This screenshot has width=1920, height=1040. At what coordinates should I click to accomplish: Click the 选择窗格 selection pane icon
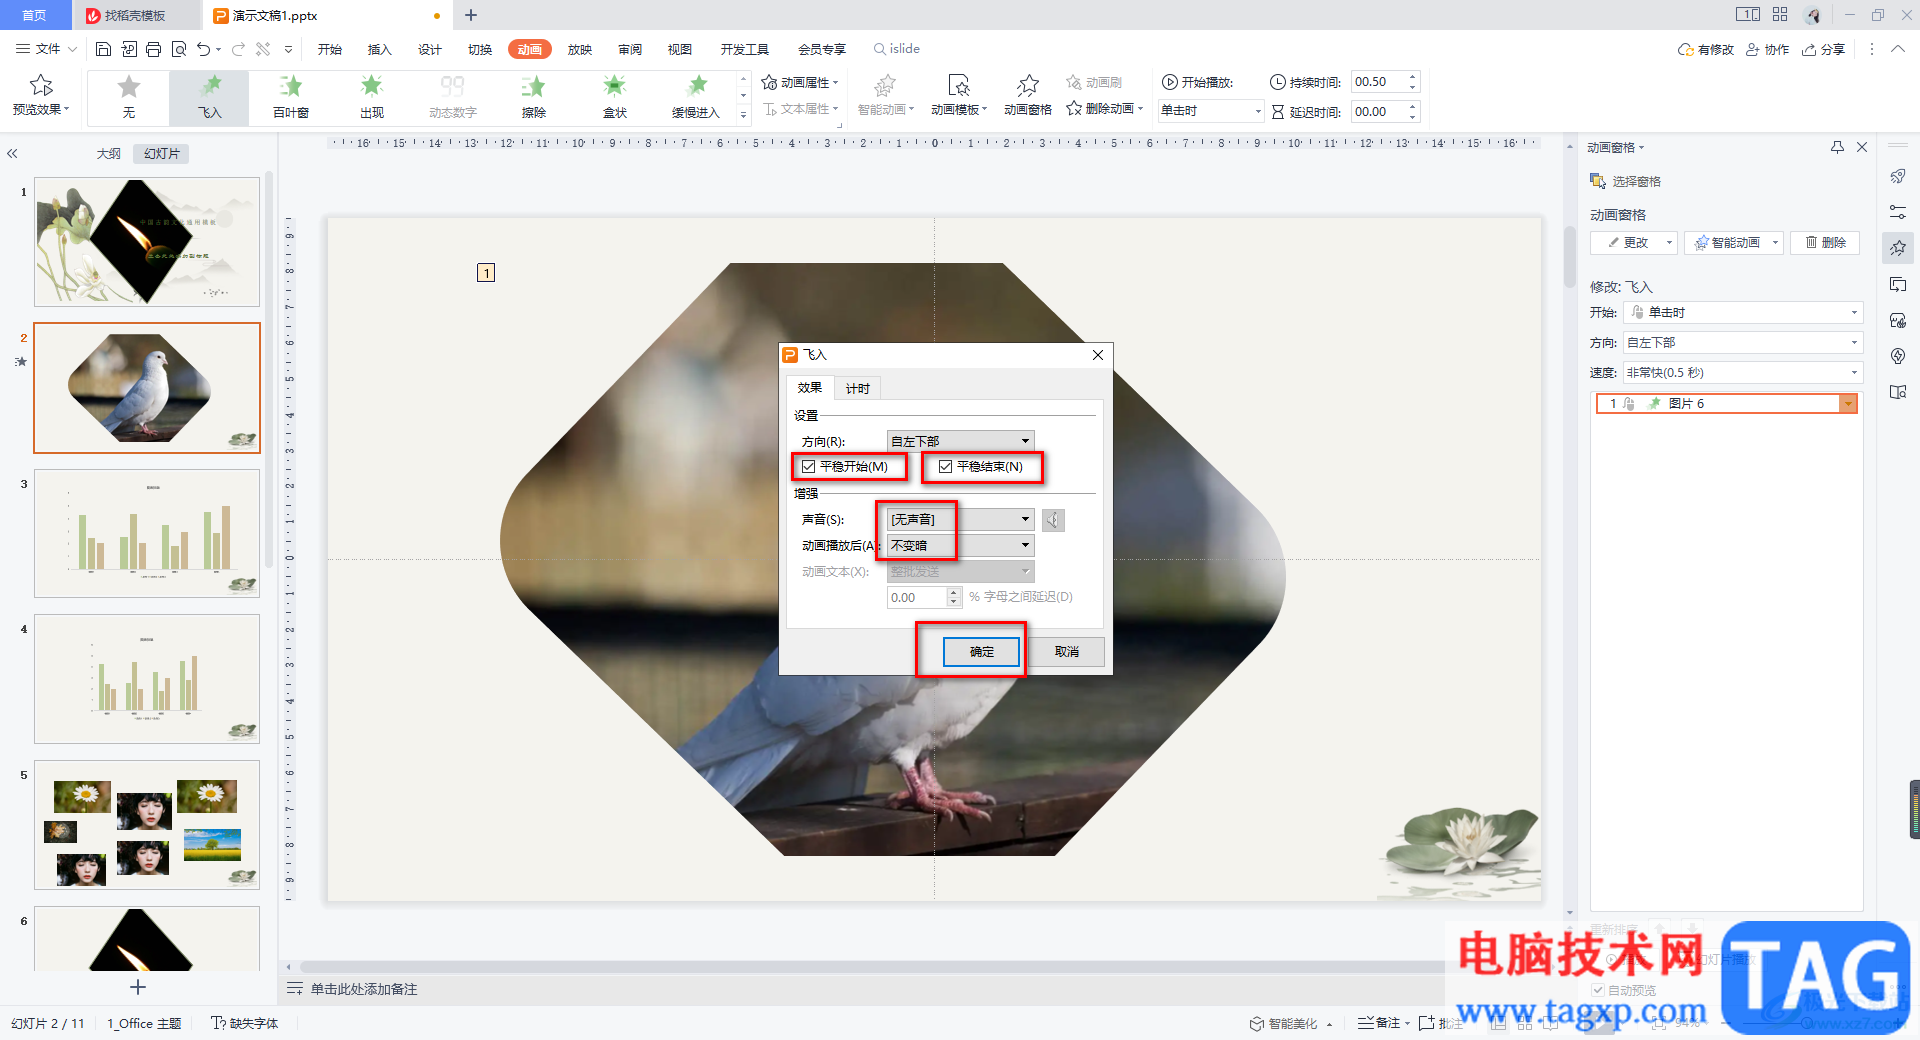[1597, 181]
